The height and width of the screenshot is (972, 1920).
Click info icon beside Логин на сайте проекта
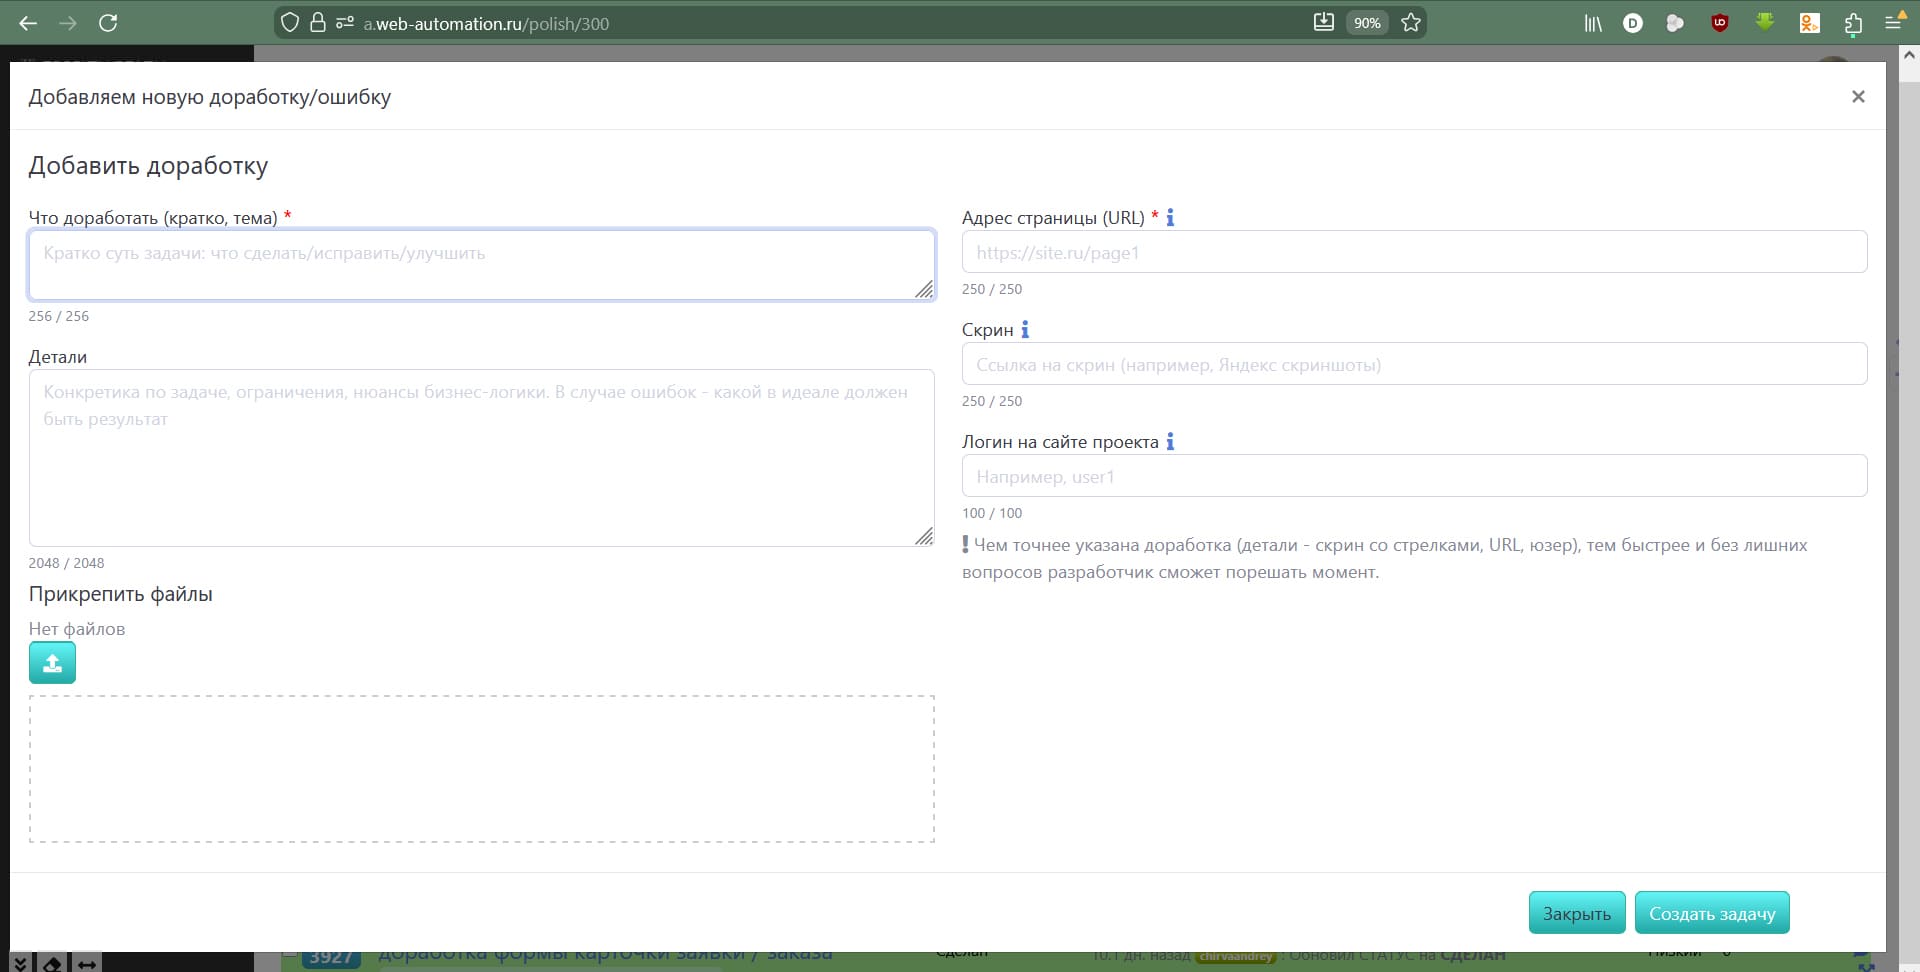click(1170, 441)
